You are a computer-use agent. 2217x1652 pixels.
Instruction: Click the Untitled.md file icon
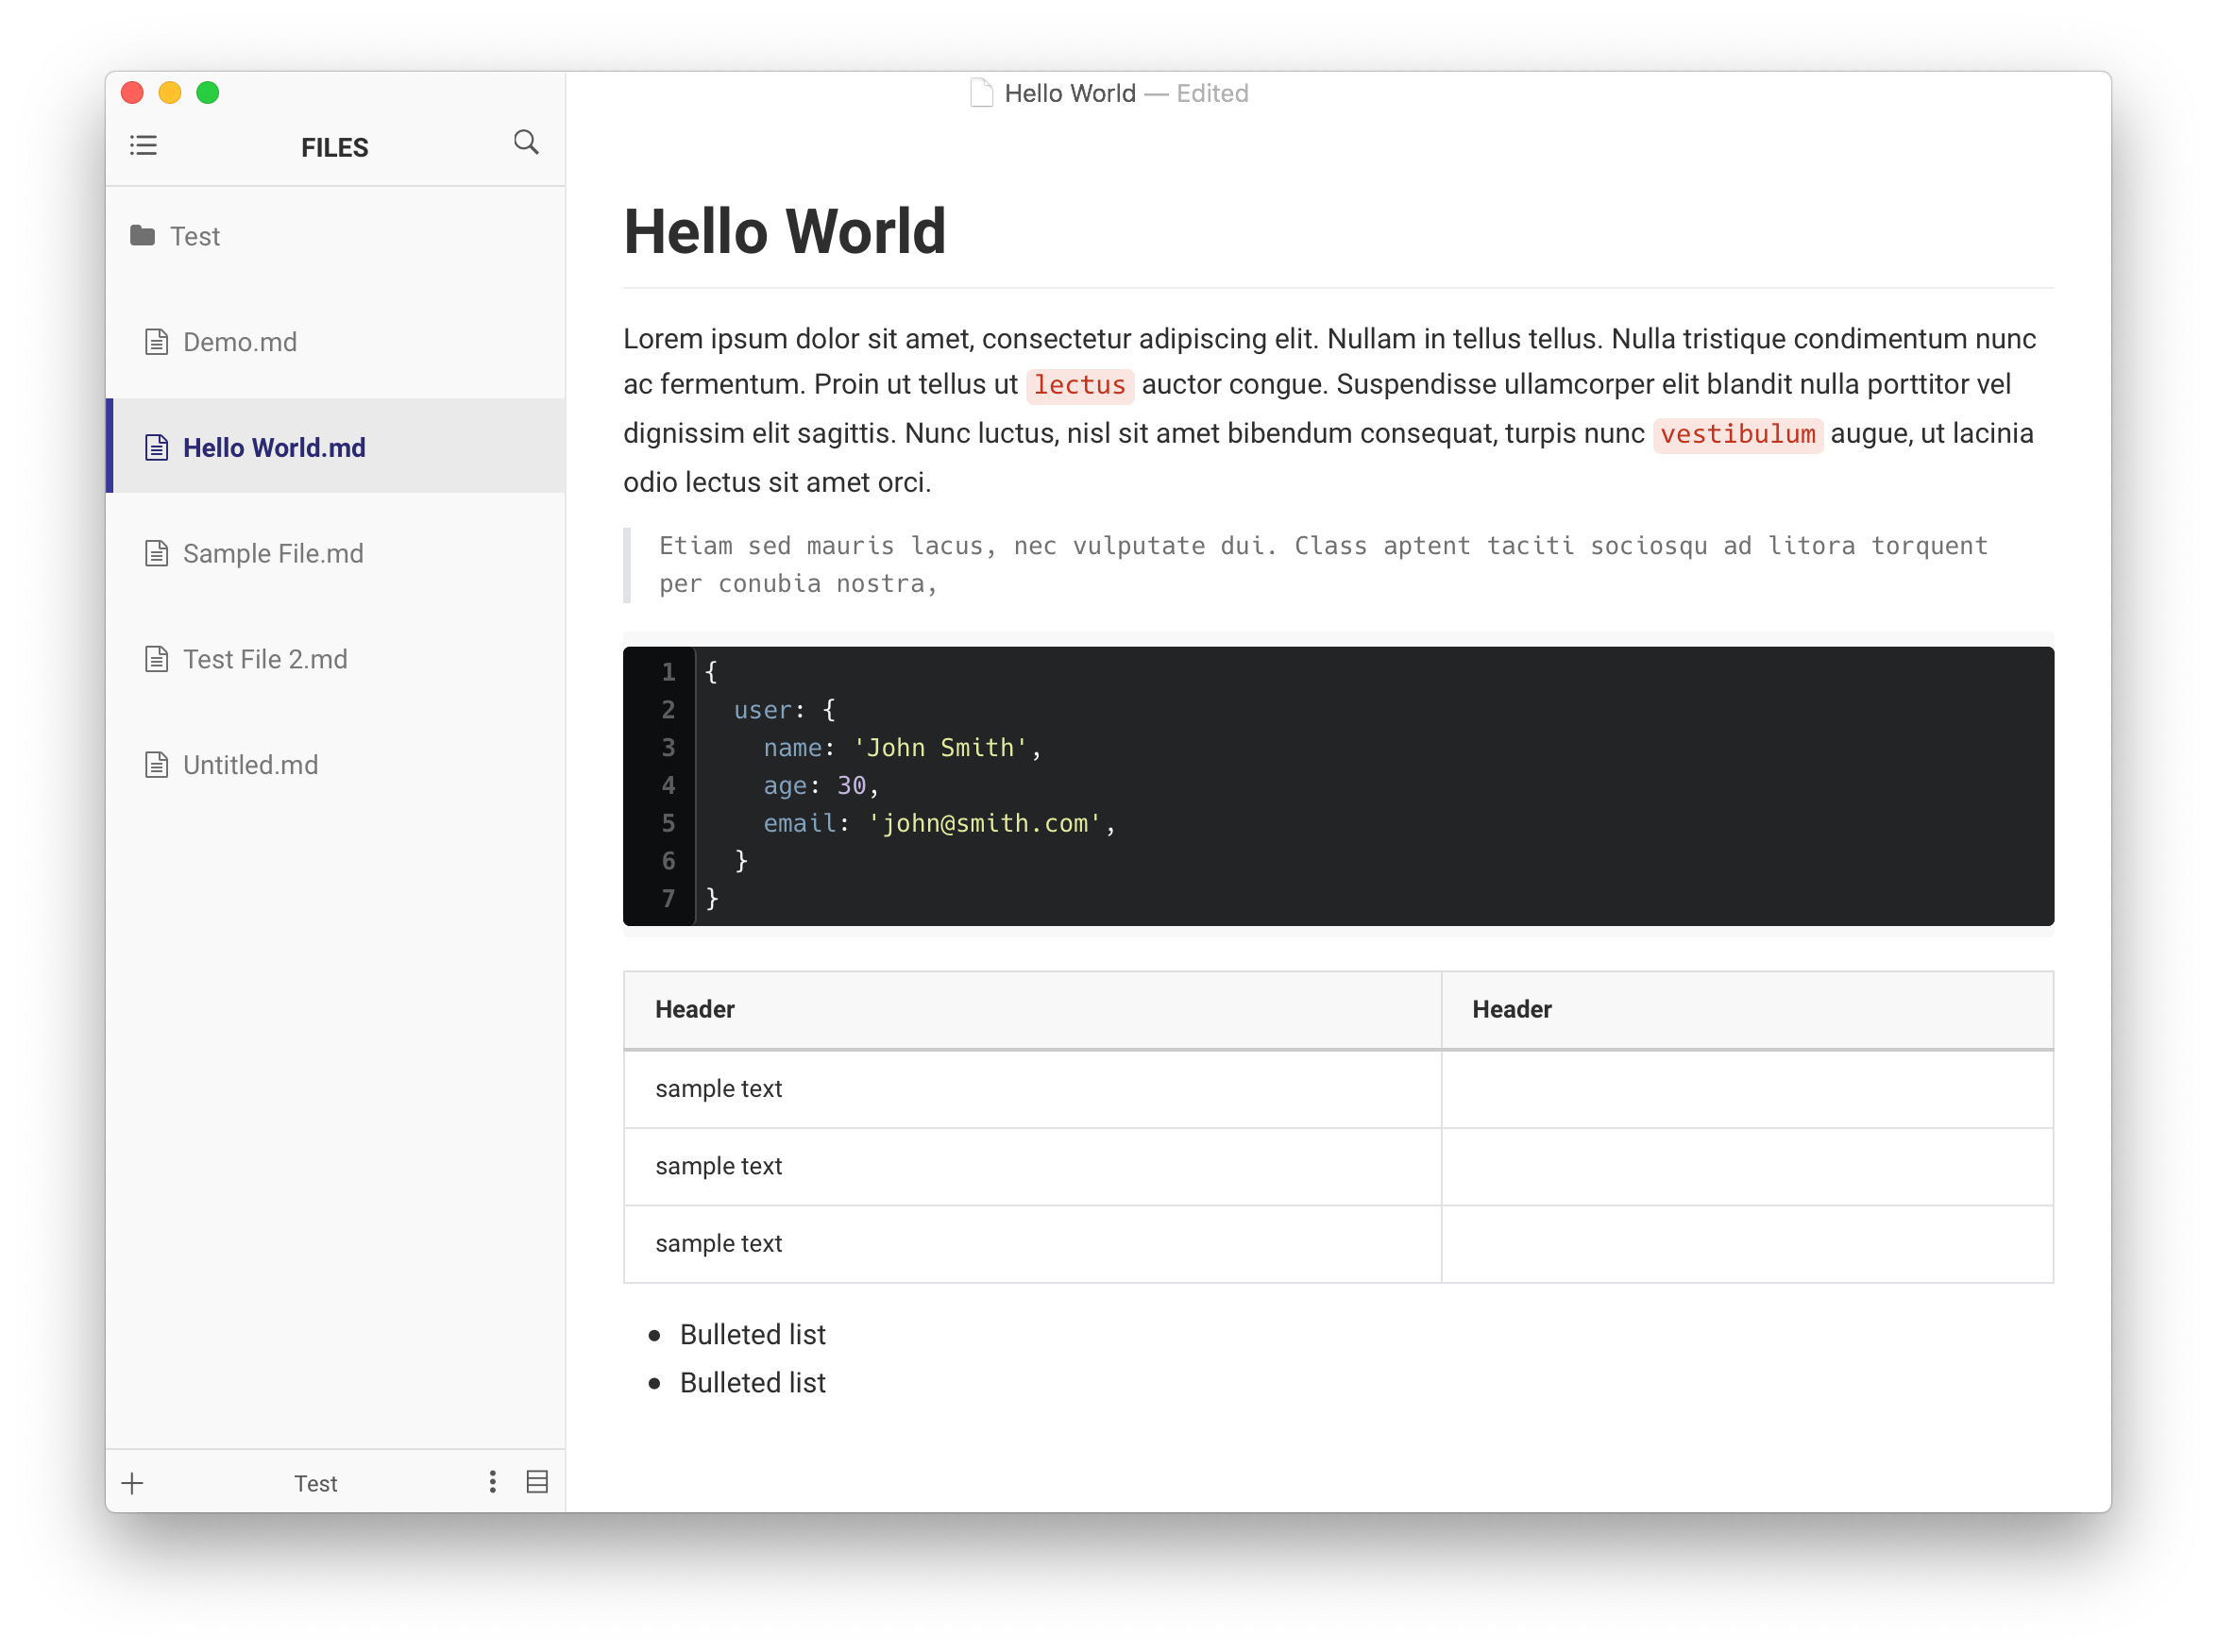[x=156, y=764]
